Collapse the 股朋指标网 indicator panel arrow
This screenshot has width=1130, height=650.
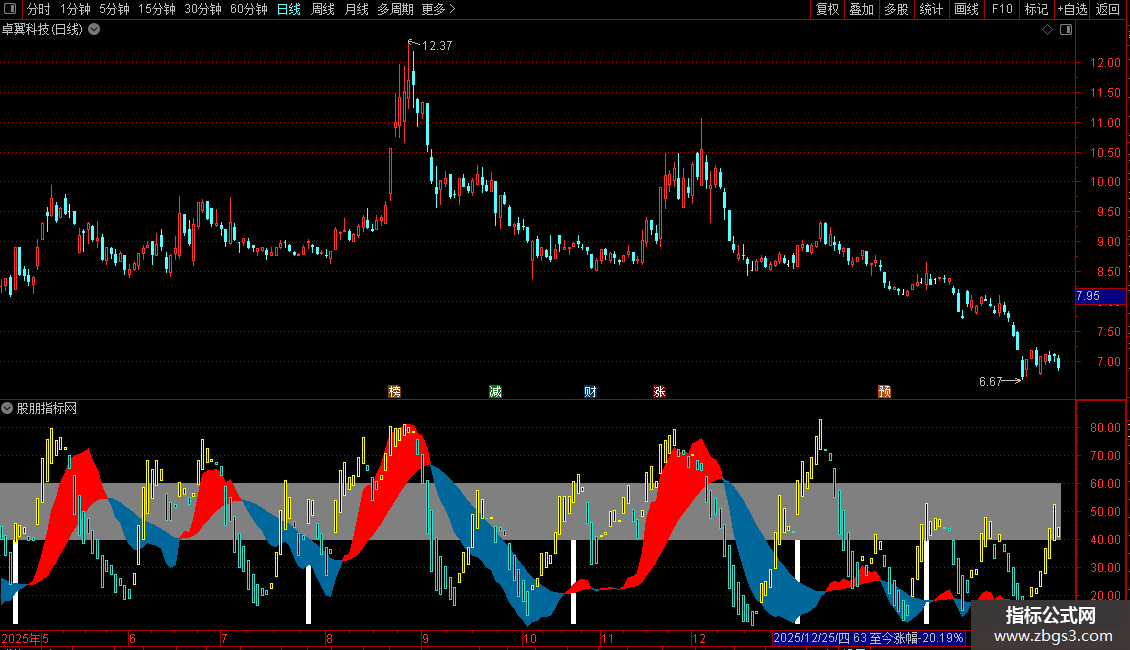pyautogui.click(x=7, y=409)
